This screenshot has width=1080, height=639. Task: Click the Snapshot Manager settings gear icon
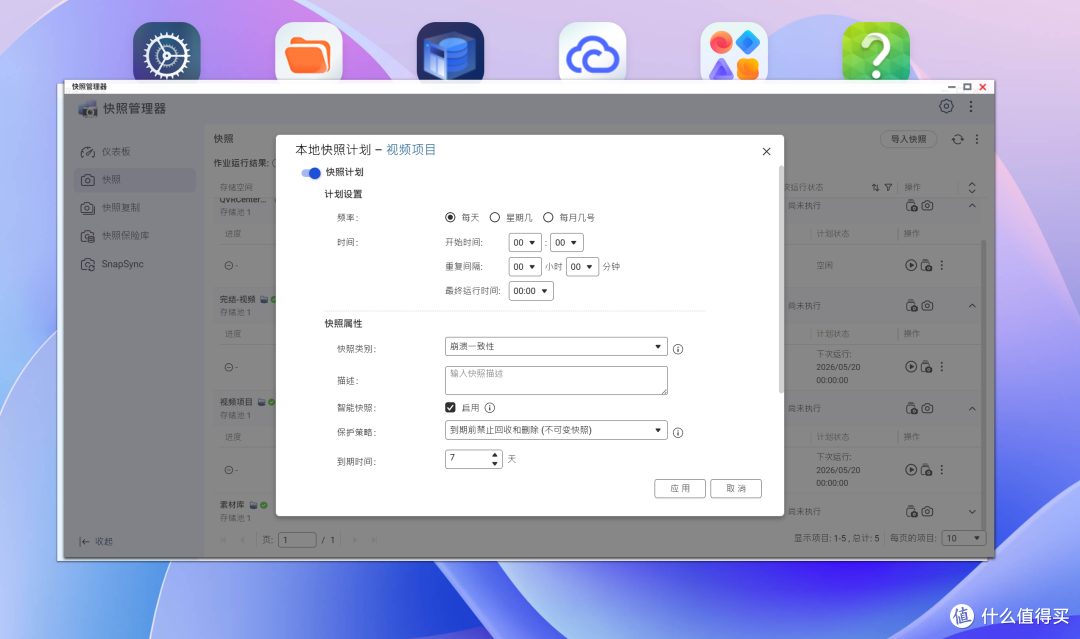946,106
